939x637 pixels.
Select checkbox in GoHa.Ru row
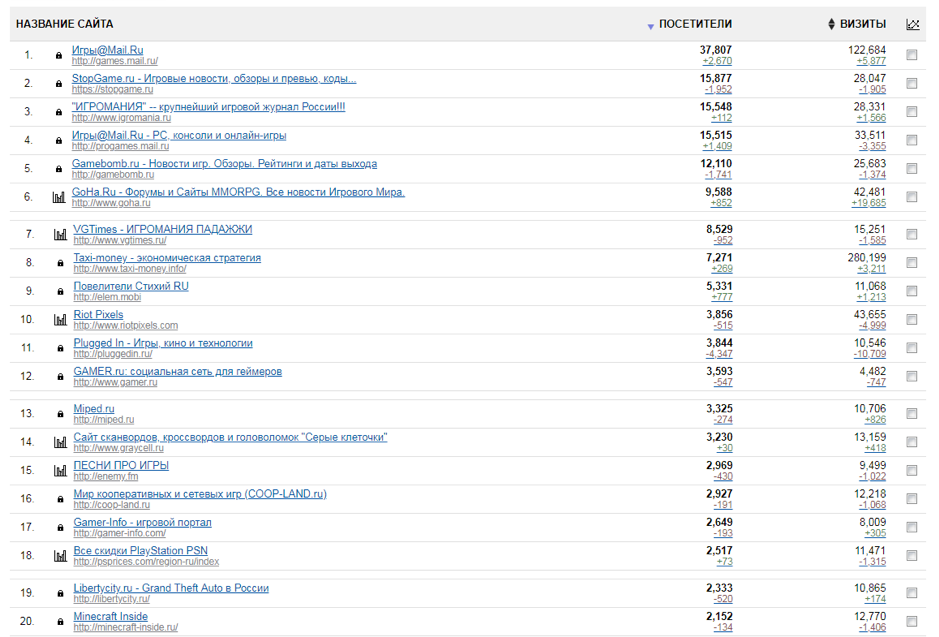[911, 197]
